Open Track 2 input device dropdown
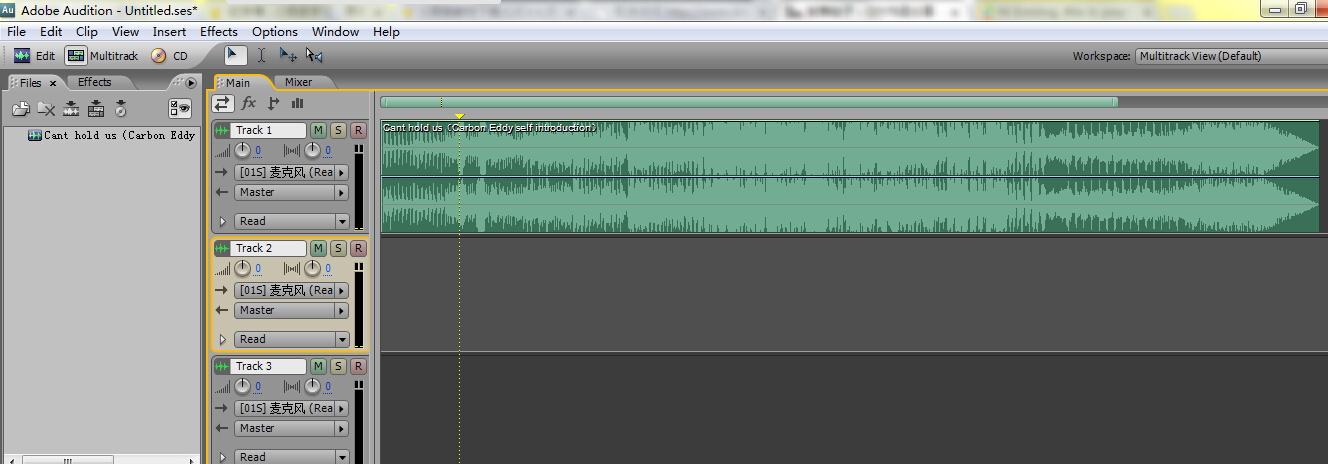The image size is (1328, 464). [x=291, y=290]
